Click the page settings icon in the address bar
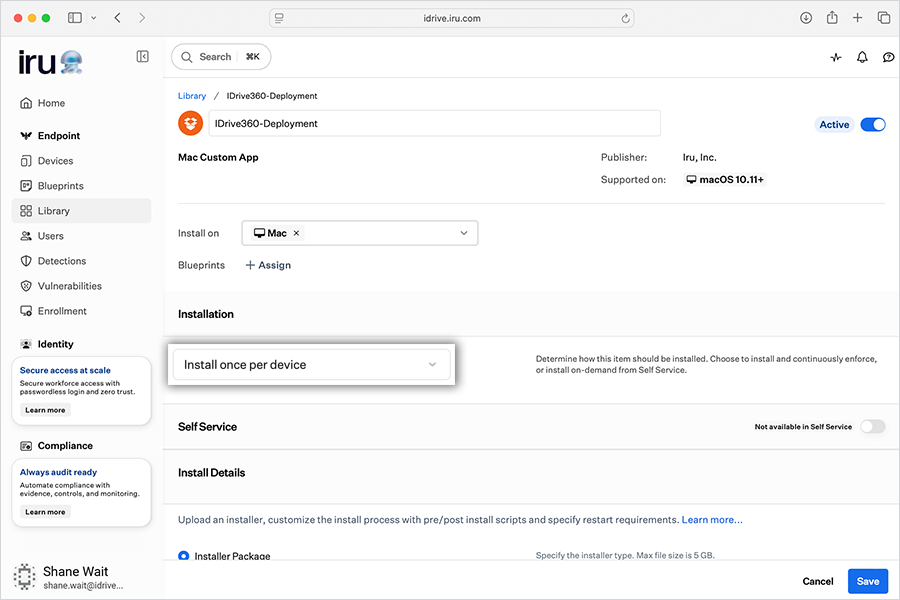The height and width of the screenshot is (600, 900). coord(279,18)
